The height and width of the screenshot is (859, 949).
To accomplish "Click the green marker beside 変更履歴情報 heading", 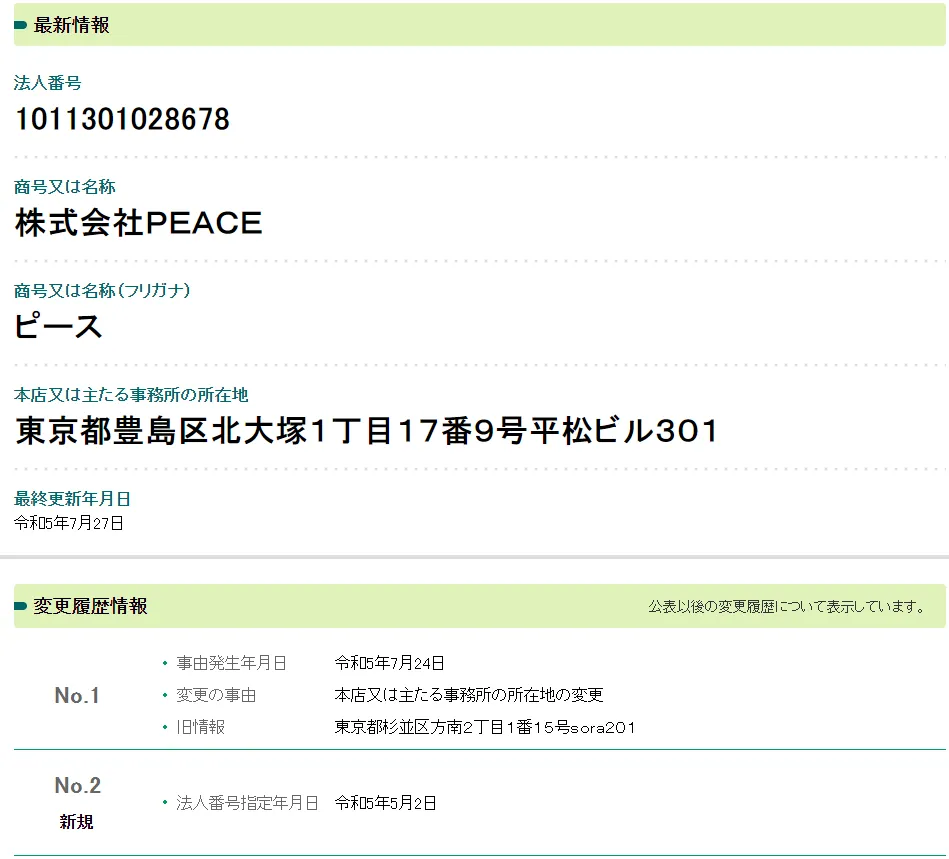I will tap(21, 606).
